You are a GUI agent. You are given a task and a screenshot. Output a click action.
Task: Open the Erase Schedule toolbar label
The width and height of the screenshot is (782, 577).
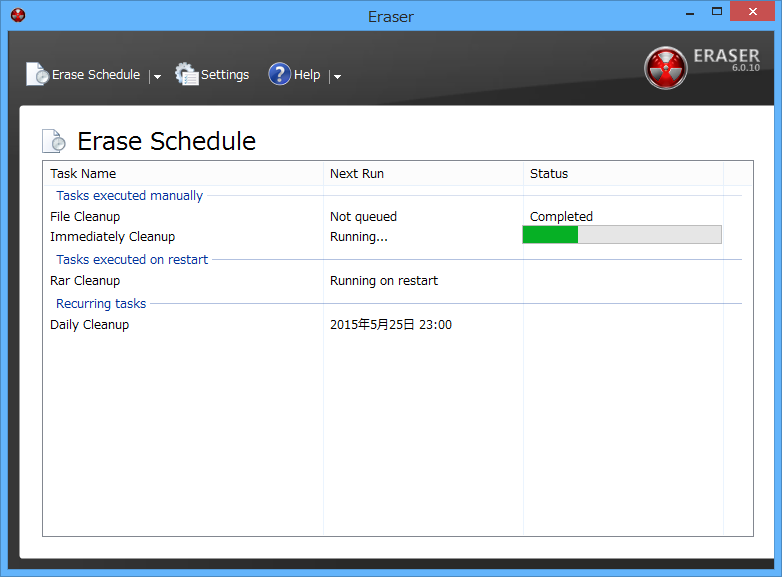96,75
